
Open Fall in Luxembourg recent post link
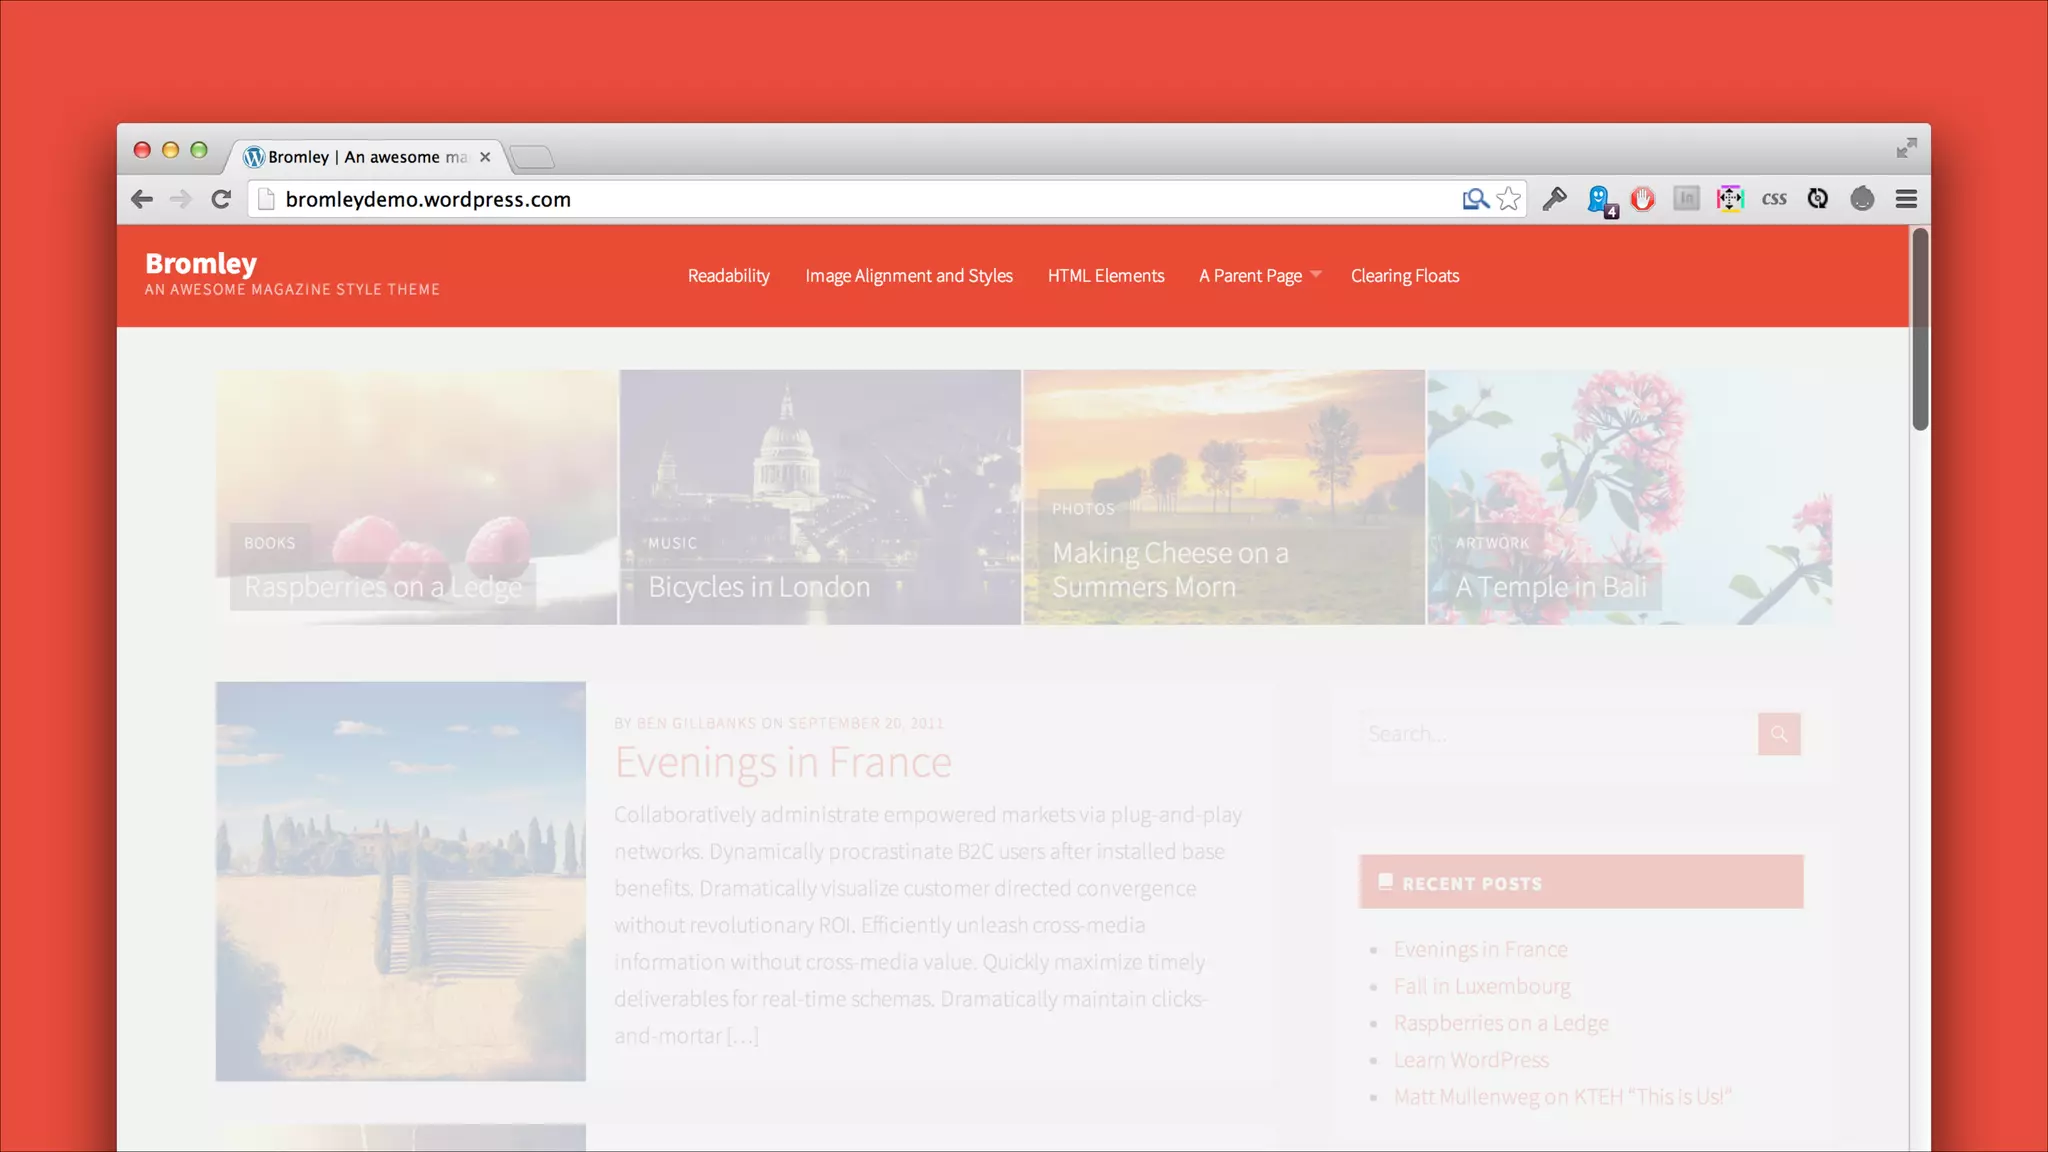pos(1482,986)
